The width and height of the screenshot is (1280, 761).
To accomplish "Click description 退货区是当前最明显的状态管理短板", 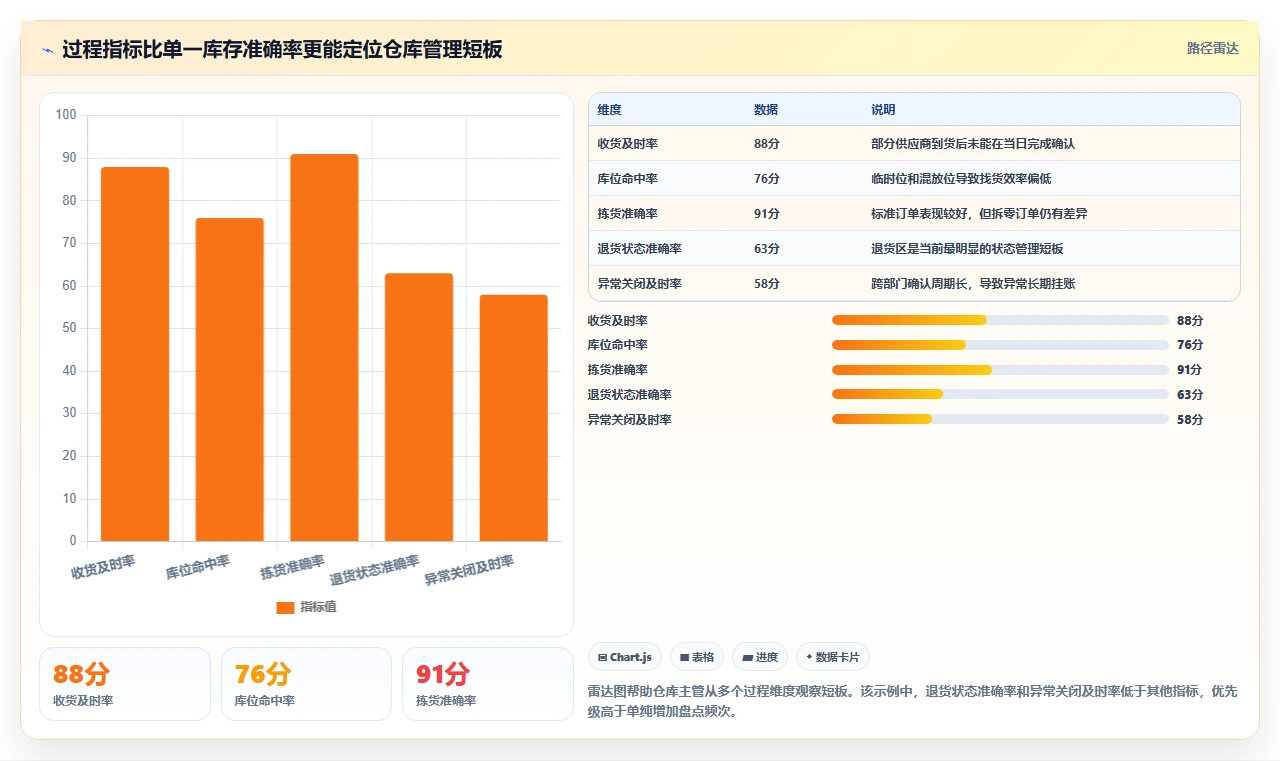I will [x=967, y=249].
